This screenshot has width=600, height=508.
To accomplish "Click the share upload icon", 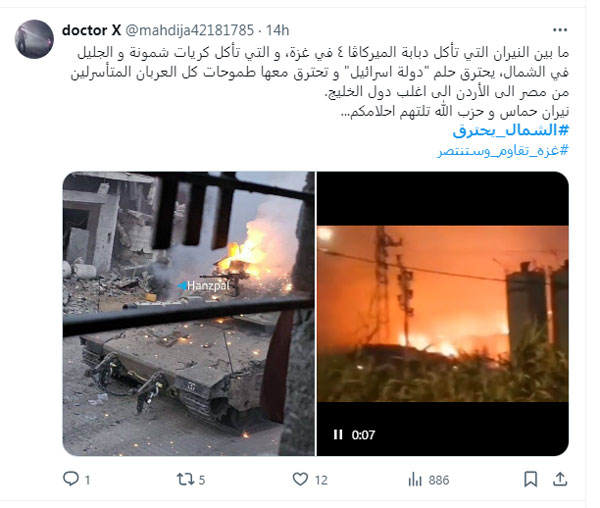I will pos(560,479).
